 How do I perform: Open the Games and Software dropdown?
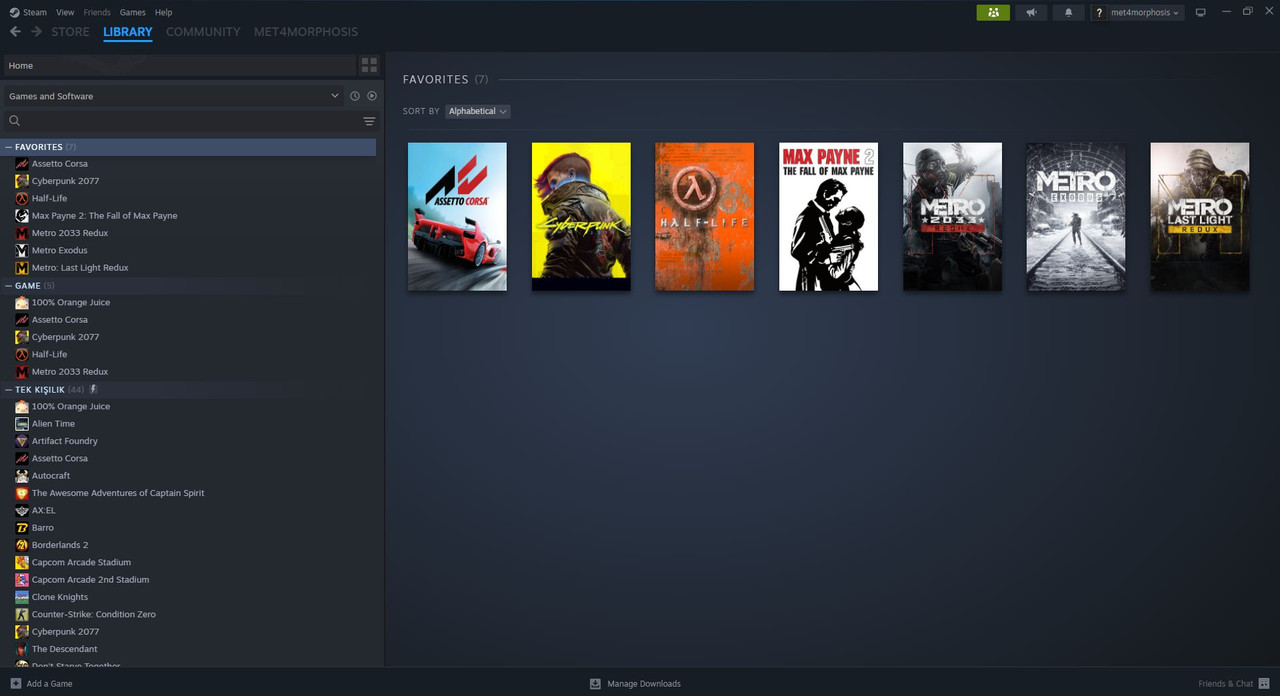pyautogui.click(x=173, y=96)
